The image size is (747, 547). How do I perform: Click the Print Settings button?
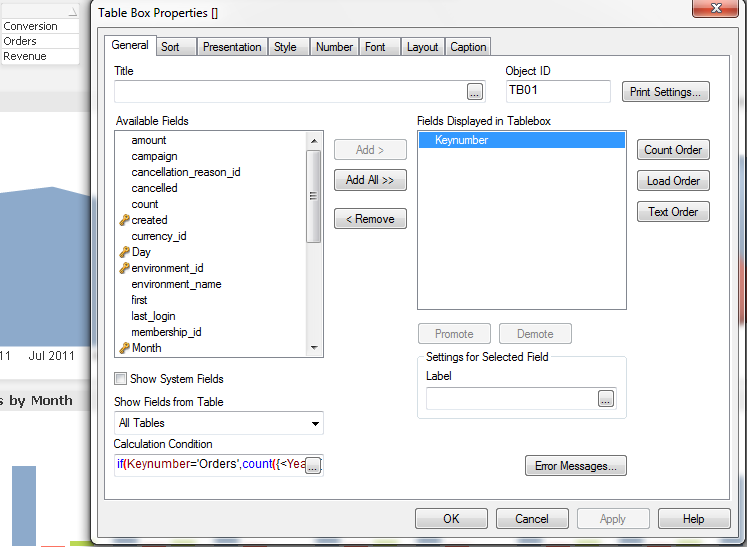(666, 92)
